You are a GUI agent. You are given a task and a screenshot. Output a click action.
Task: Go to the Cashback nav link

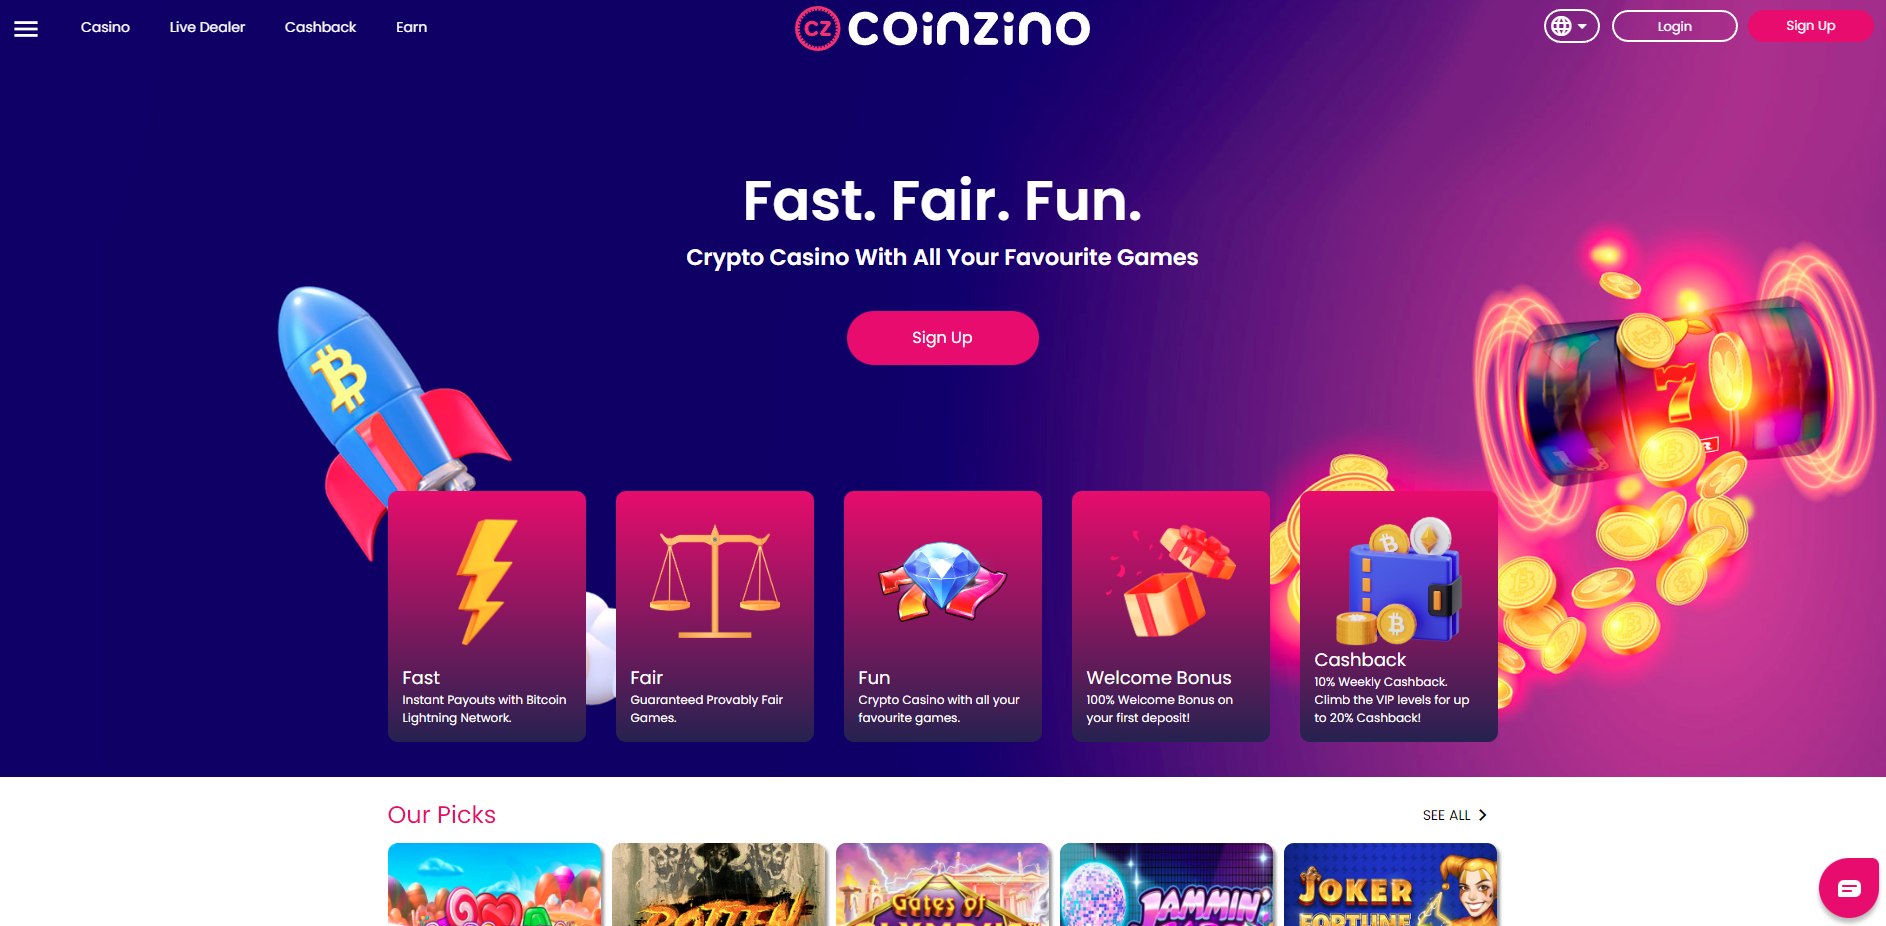[320, 27]
